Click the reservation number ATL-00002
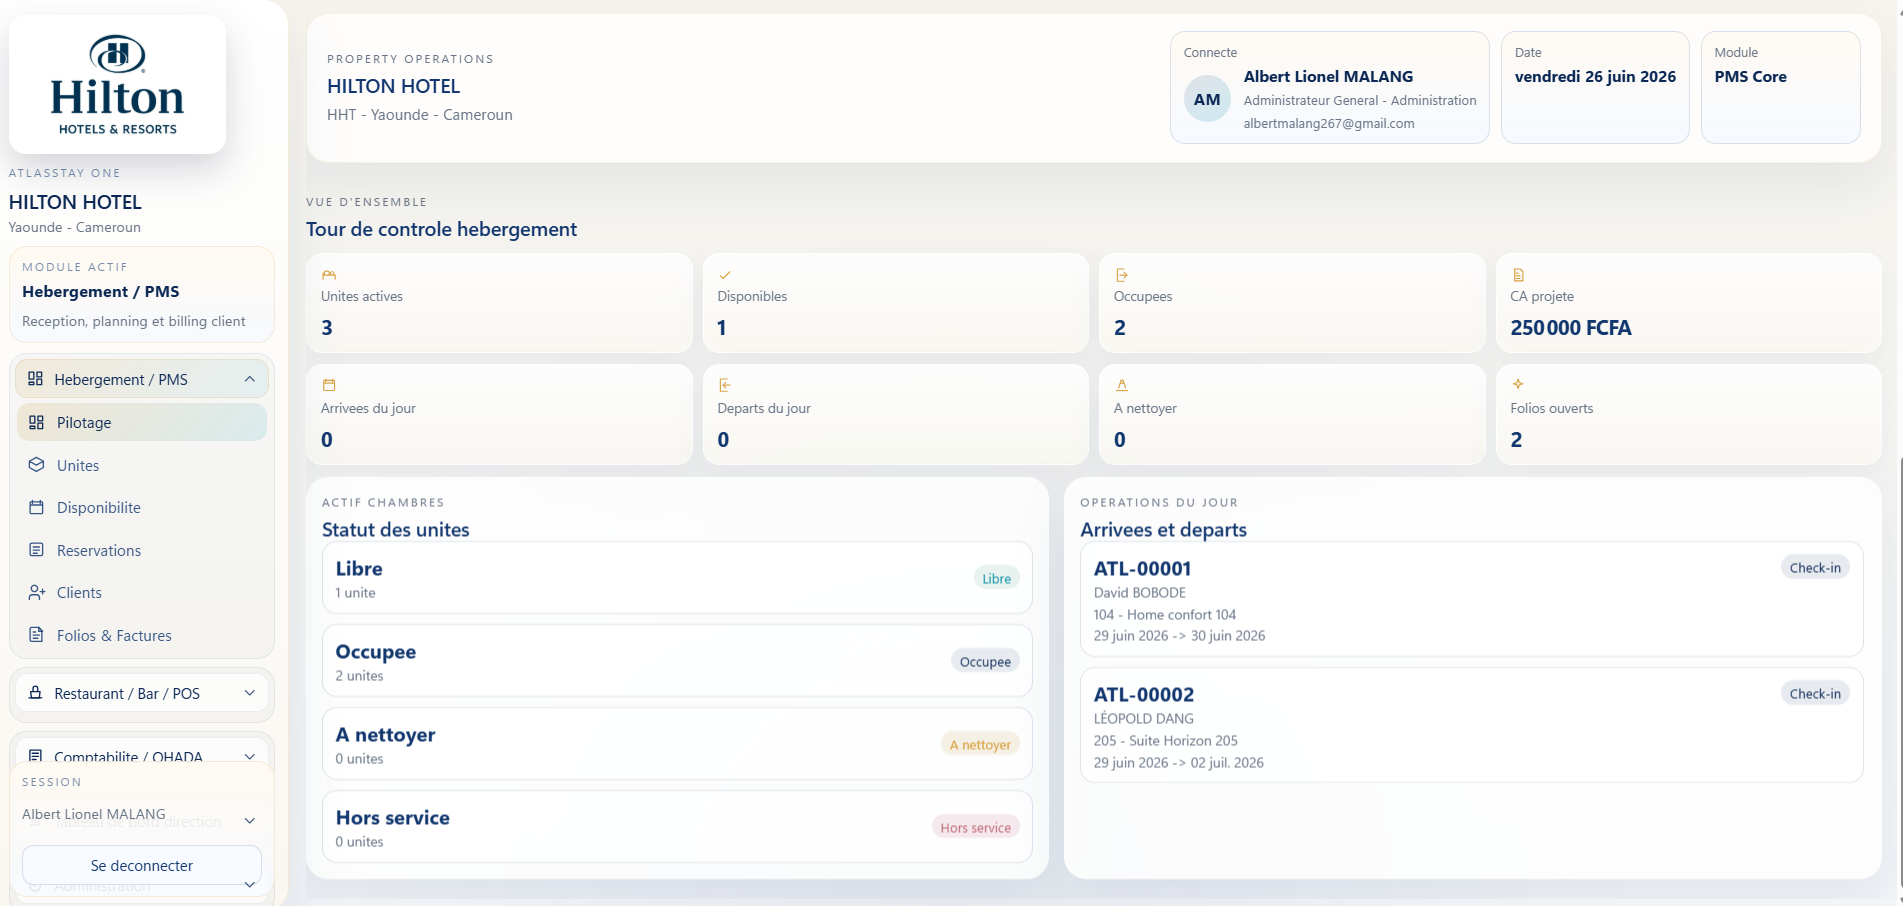Screen dimensions: 1903x906 point(1144,695)
